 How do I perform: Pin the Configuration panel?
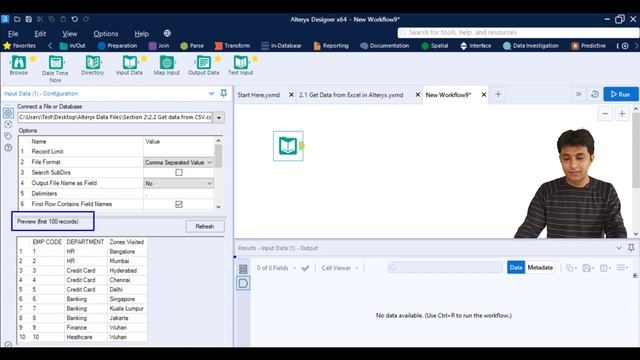tap(224, 93)
